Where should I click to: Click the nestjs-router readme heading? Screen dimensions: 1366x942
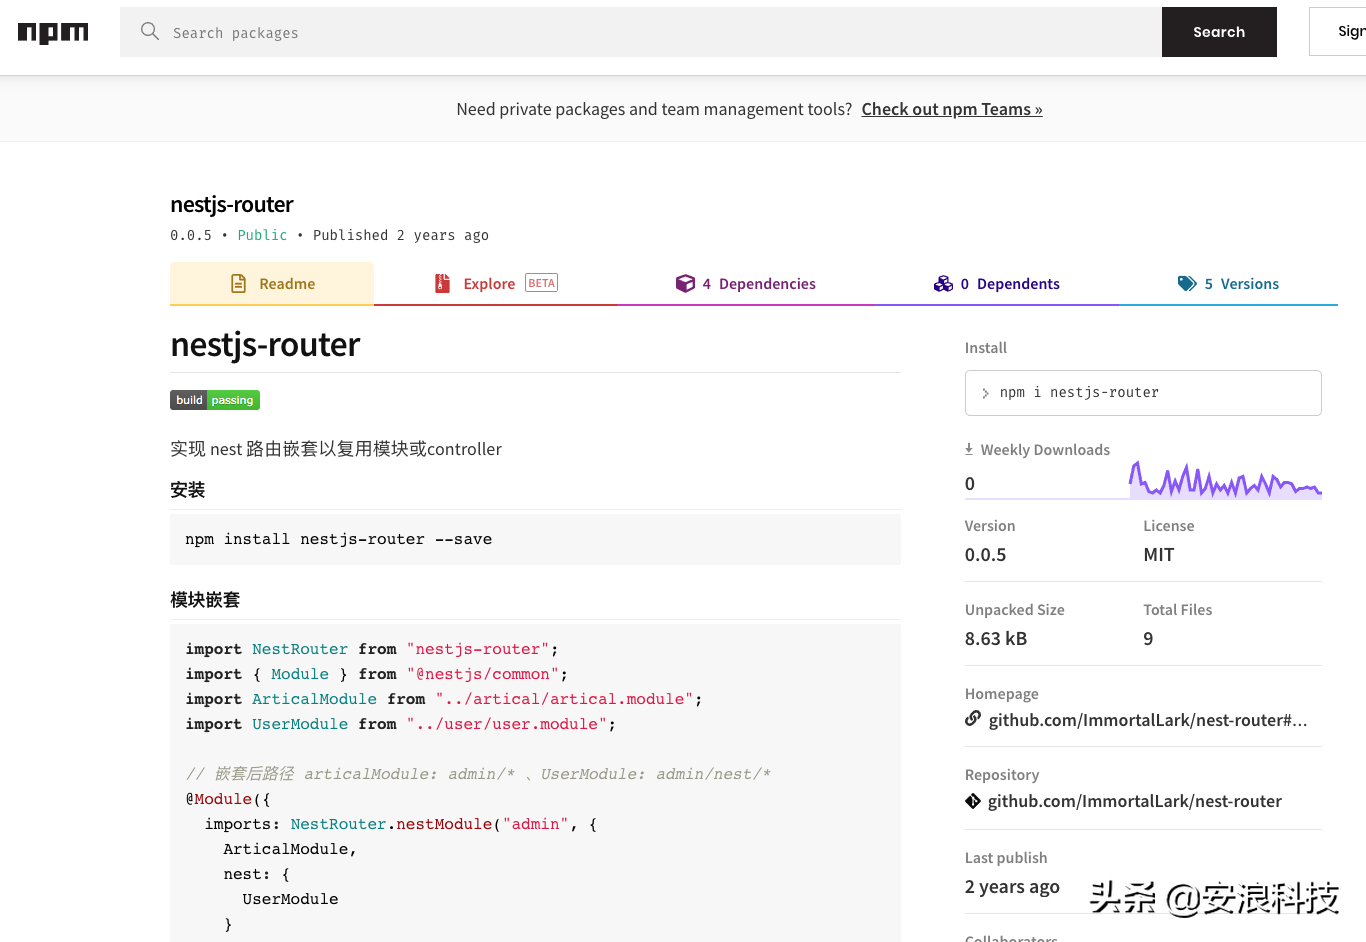coord(265,344)
